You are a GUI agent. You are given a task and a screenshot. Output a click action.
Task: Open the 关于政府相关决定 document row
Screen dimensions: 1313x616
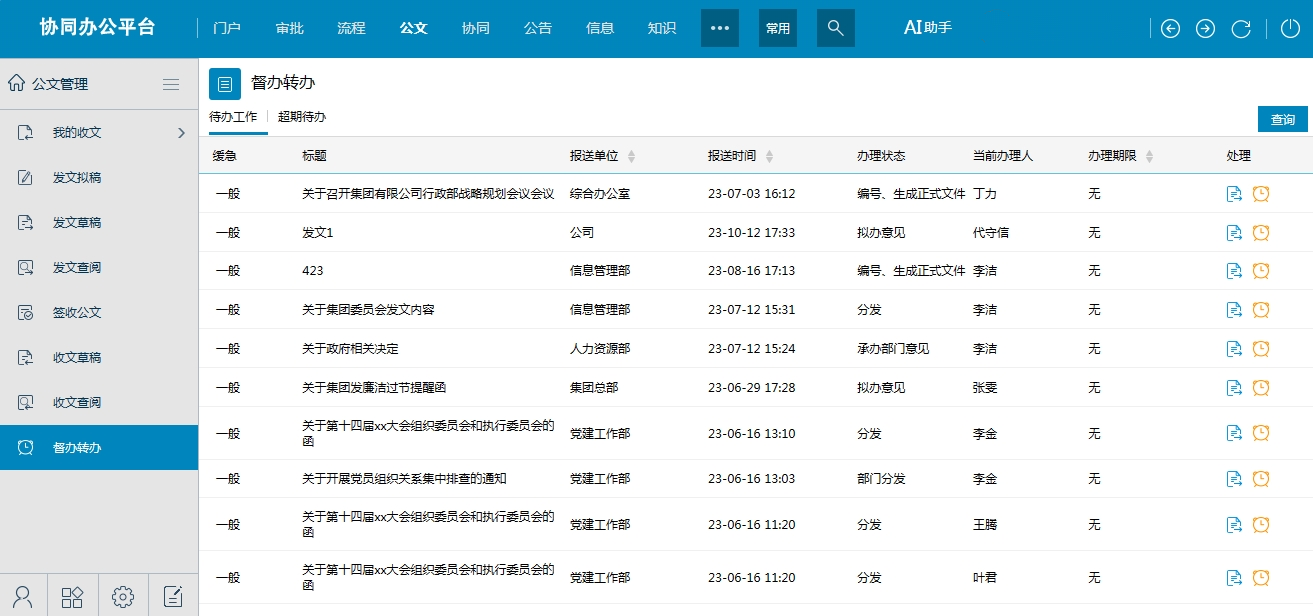(x=350, y=349)
